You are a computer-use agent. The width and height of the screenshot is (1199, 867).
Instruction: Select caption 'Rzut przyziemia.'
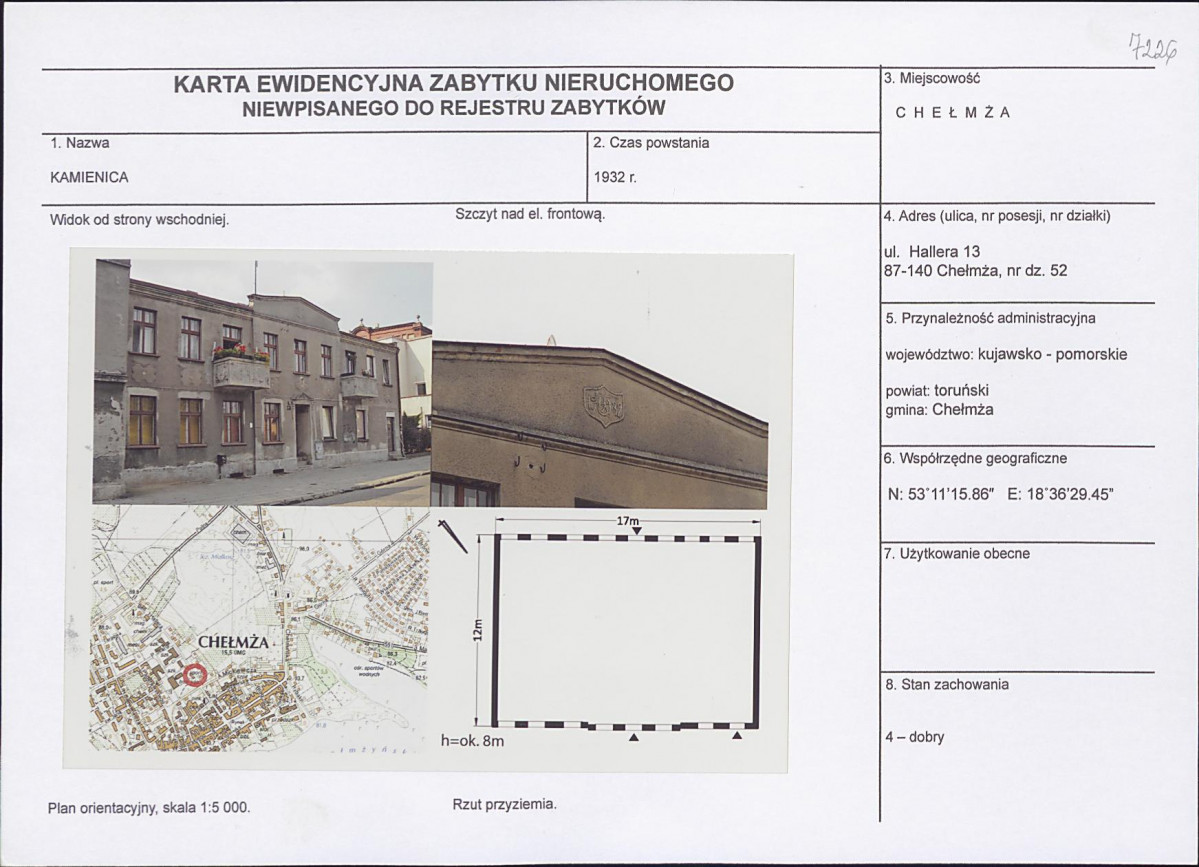(505, 804)
